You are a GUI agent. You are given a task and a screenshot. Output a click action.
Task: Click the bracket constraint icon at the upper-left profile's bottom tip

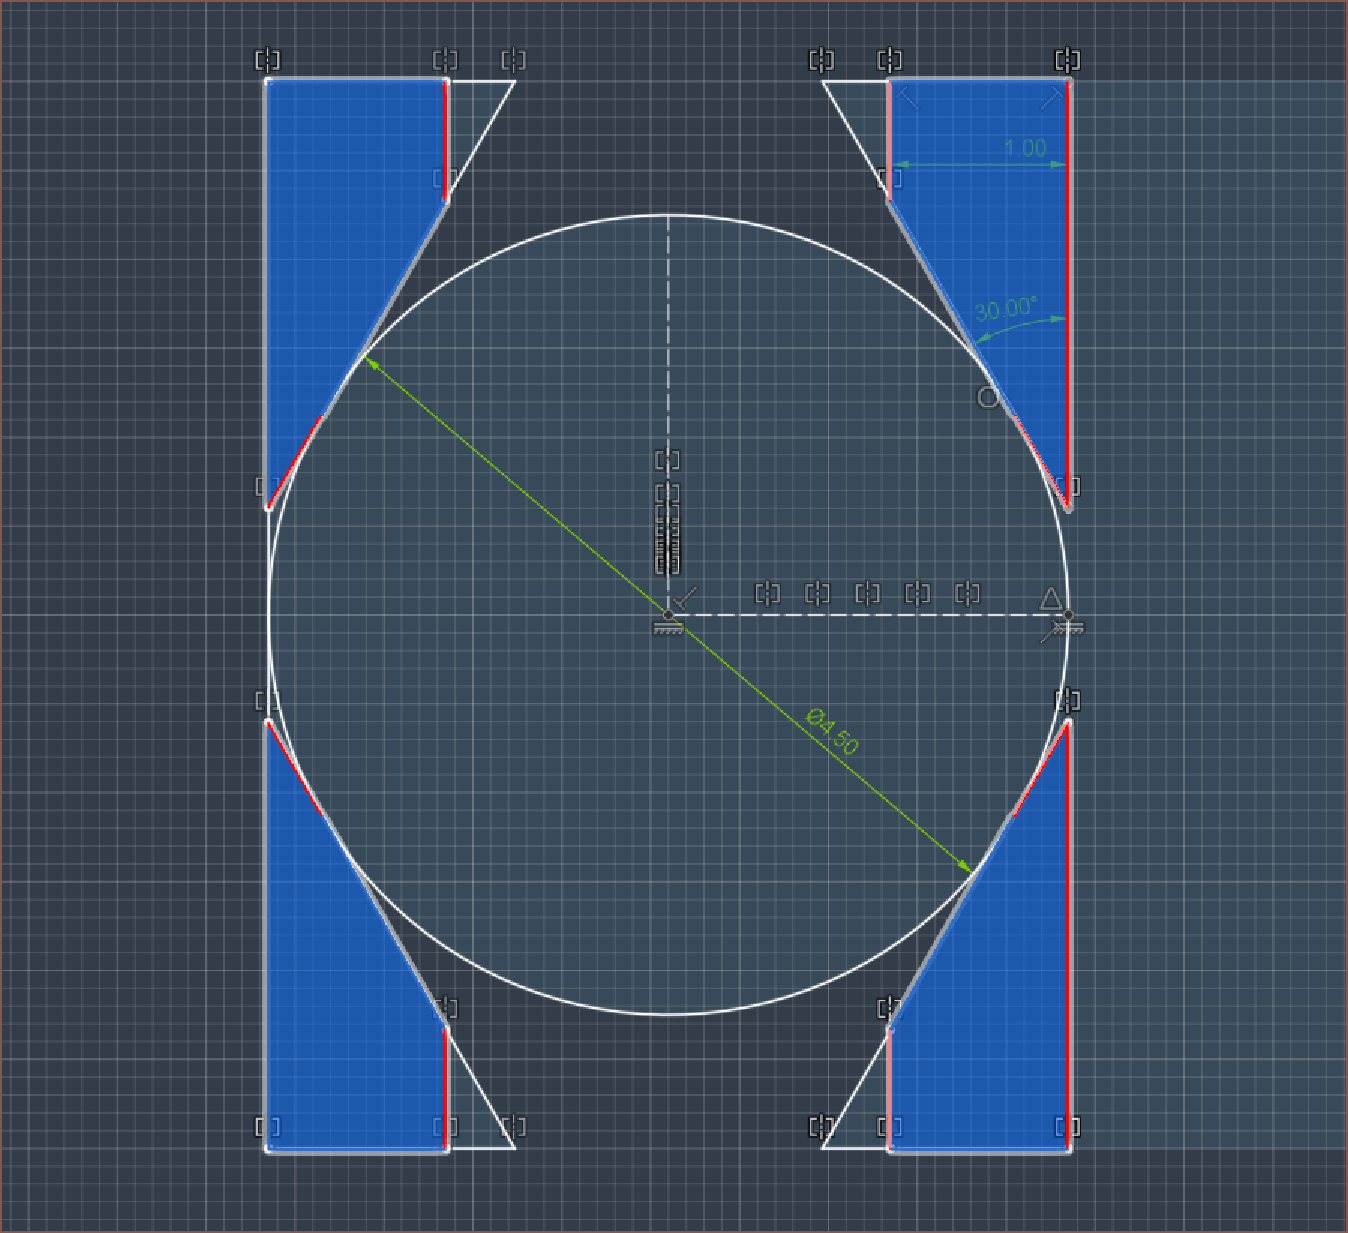(x=267, y=487)
